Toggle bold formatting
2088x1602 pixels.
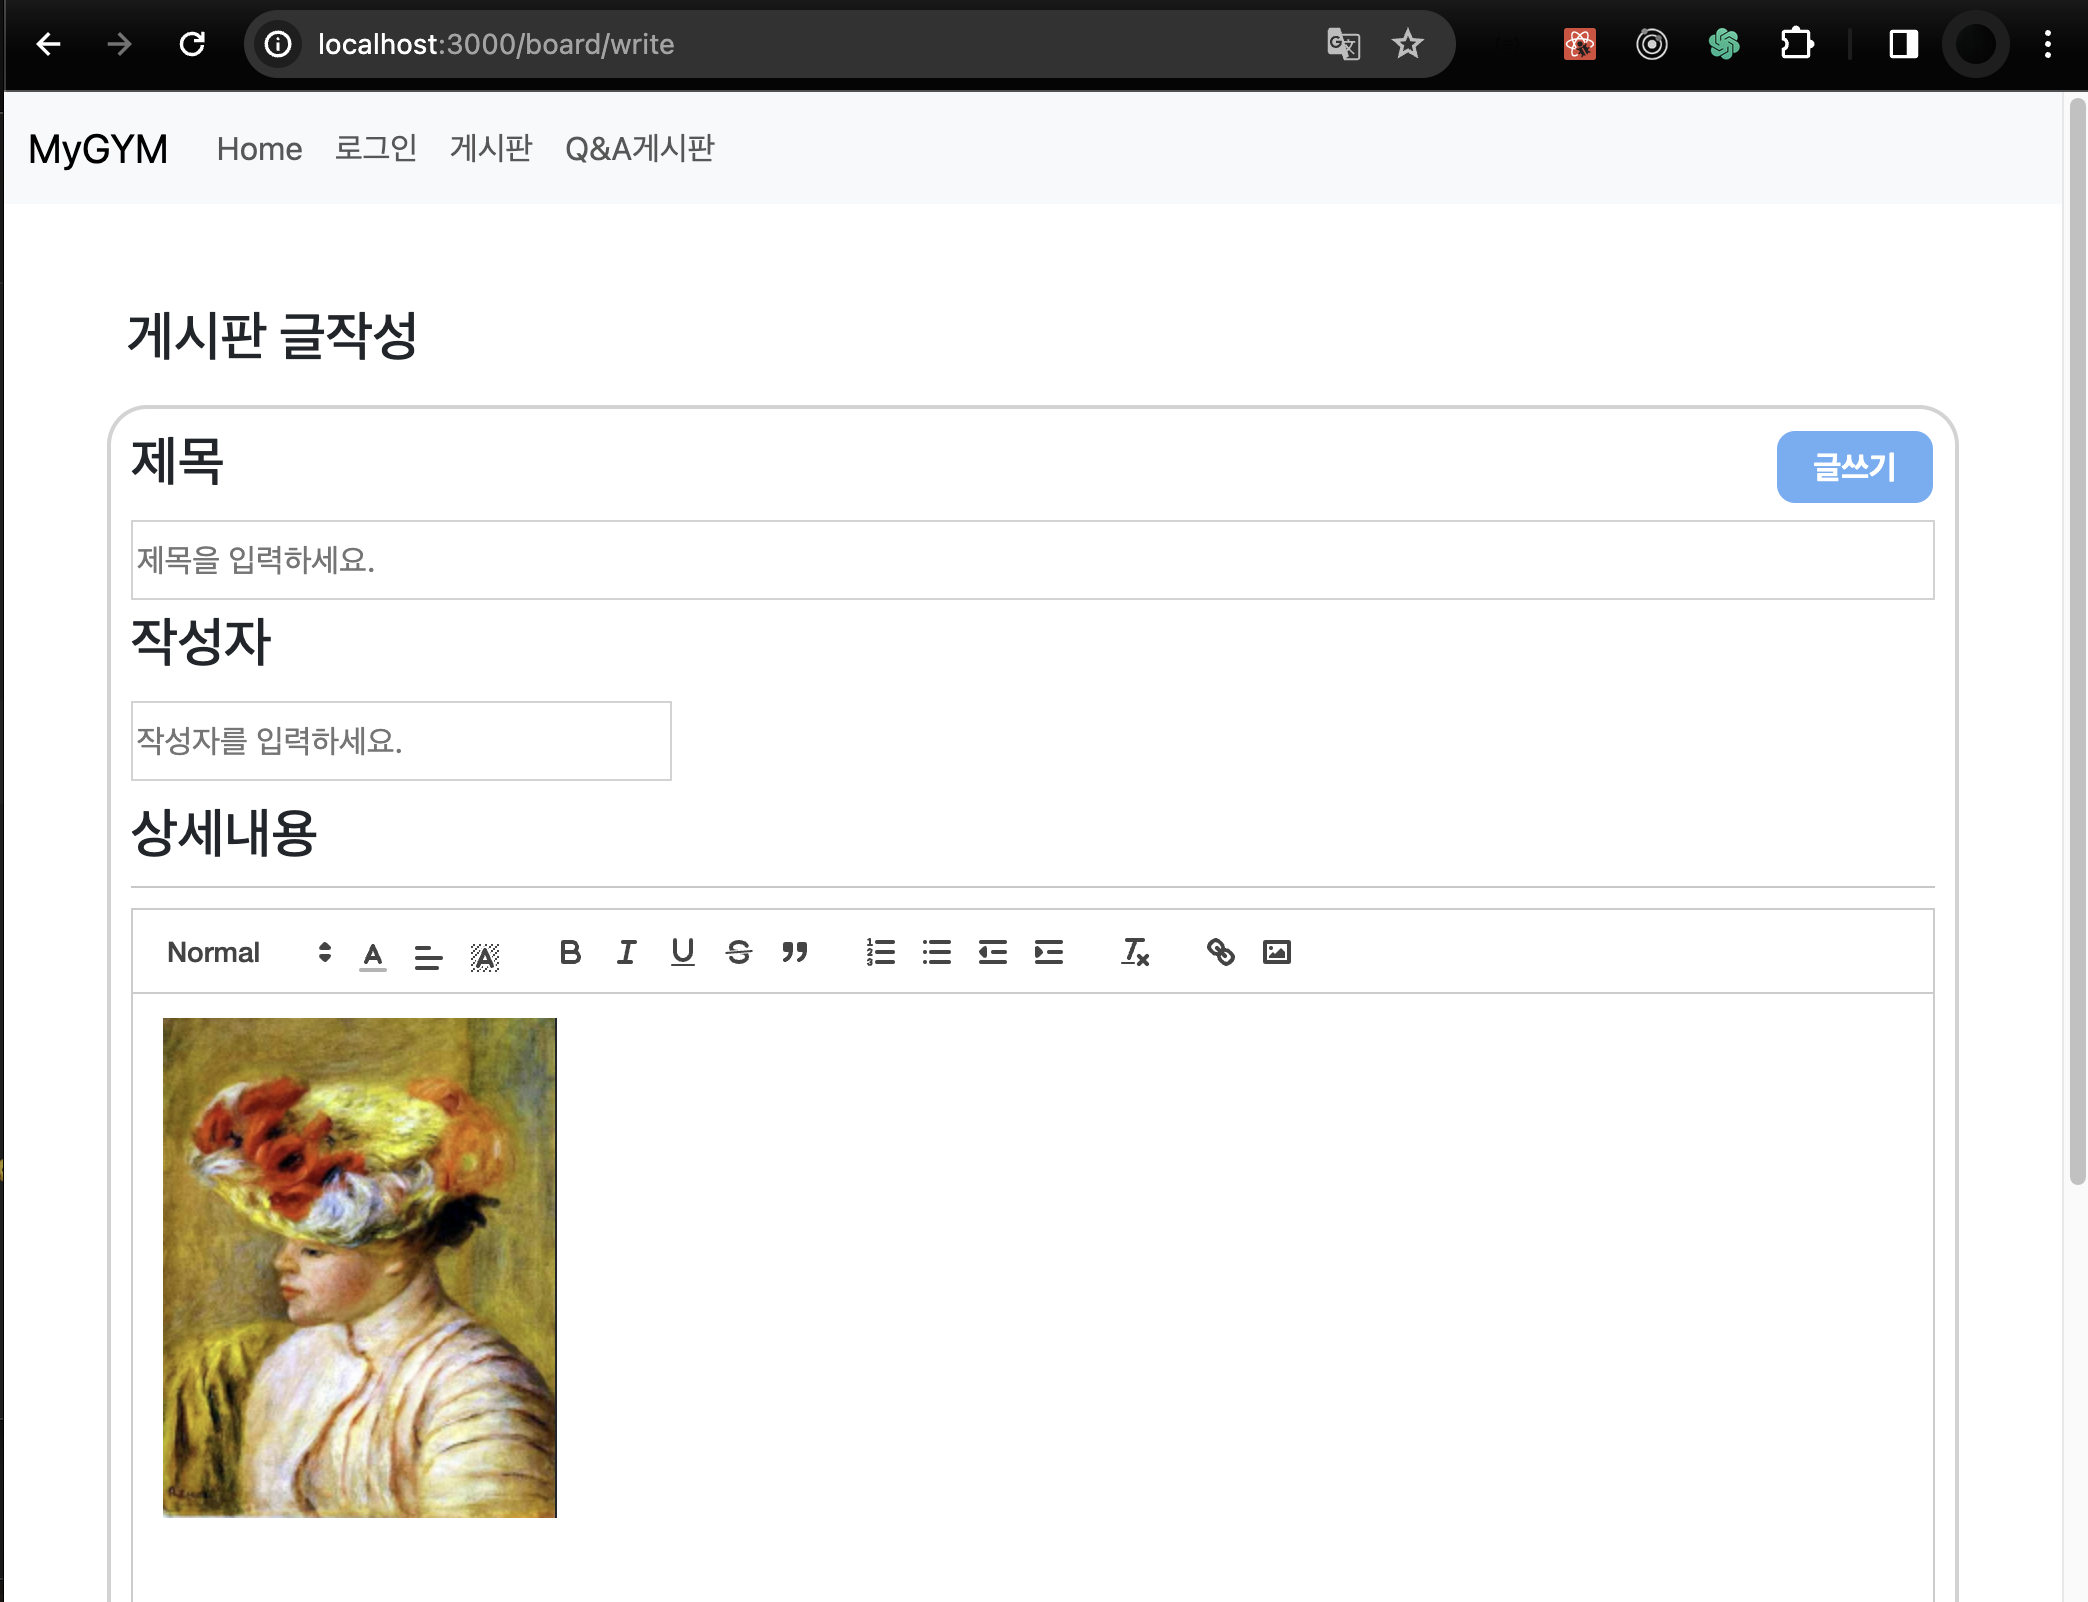570,952
